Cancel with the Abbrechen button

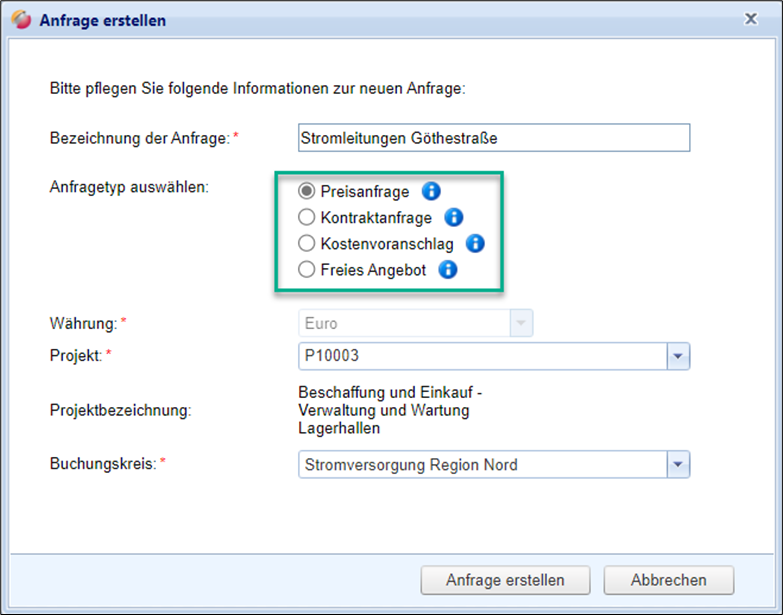(x=668, y=580)
